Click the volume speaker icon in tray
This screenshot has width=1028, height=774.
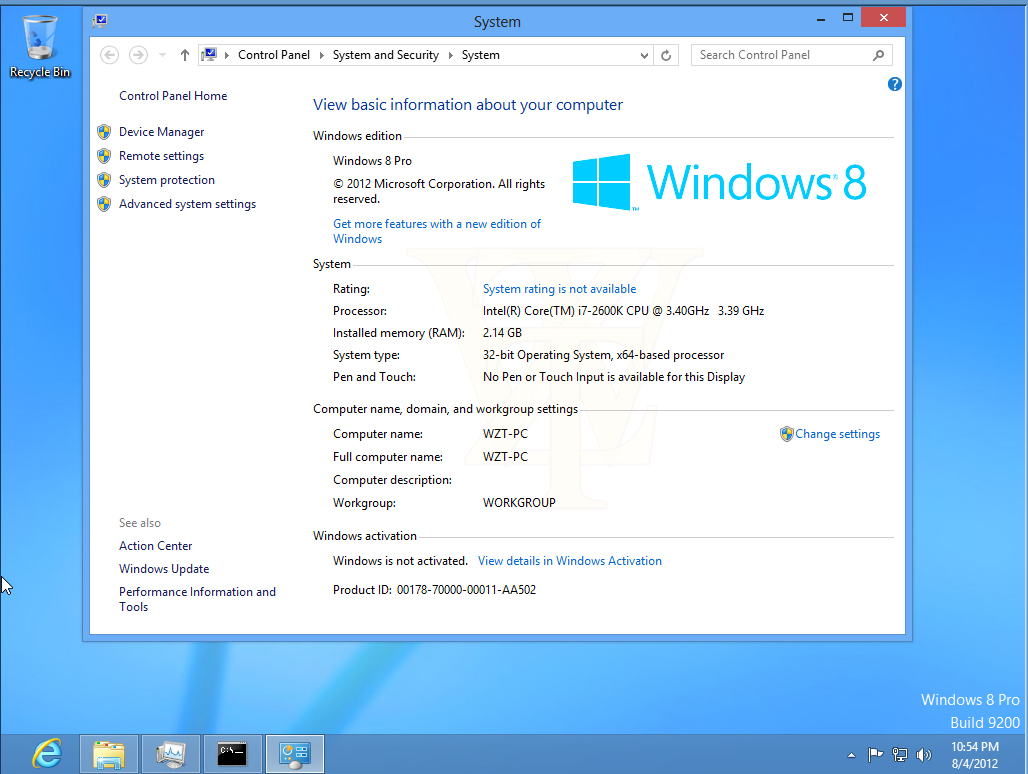click(x=924, y=755)
